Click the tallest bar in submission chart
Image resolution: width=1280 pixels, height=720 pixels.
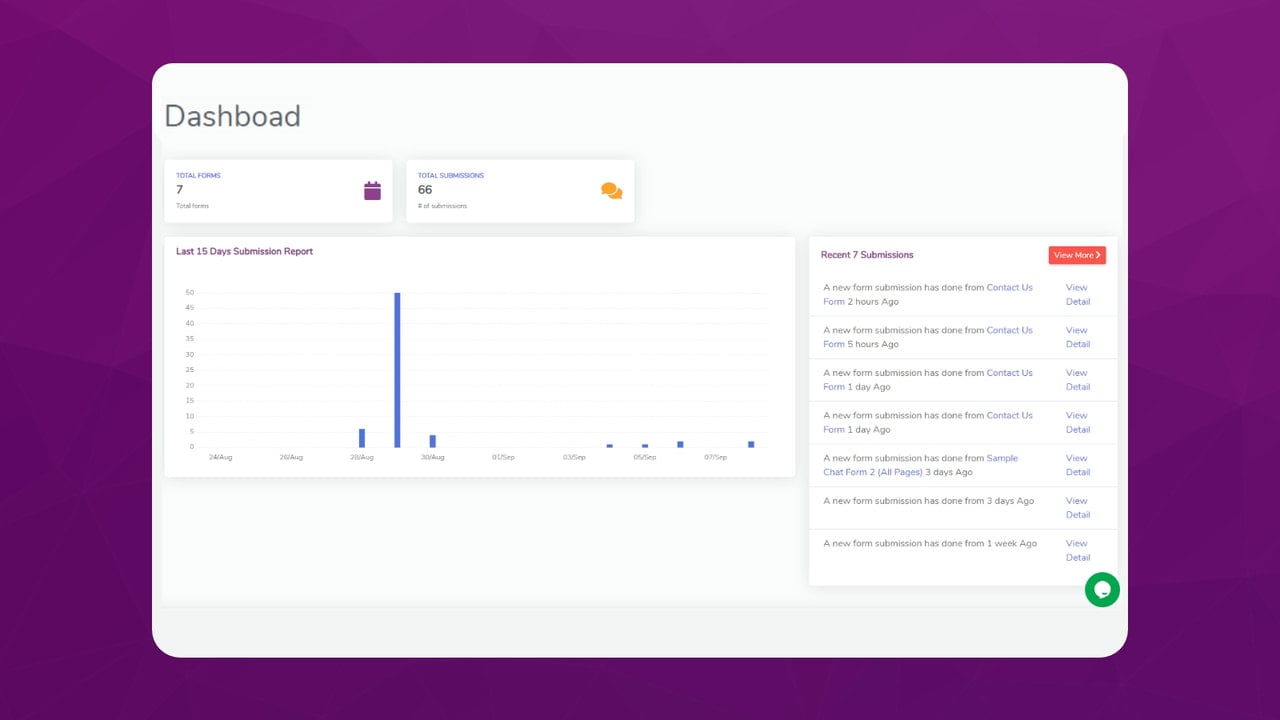pyautogui.click(x=397, y=370)
